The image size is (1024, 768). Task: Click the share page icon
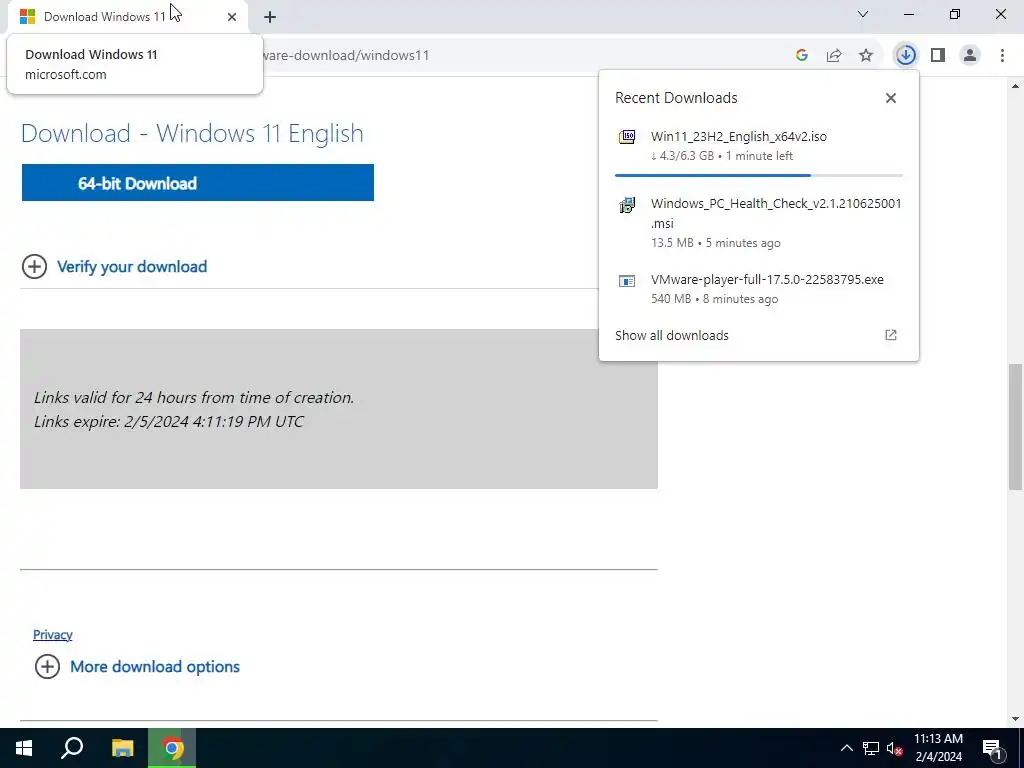(x=834, y=55)
